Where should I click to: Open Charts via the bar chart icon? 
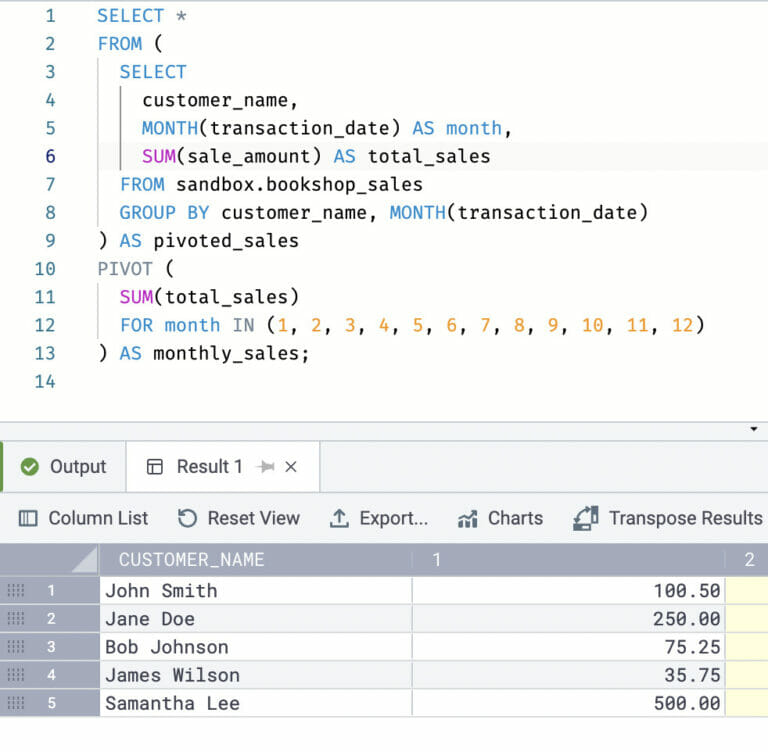pos(467,518)
